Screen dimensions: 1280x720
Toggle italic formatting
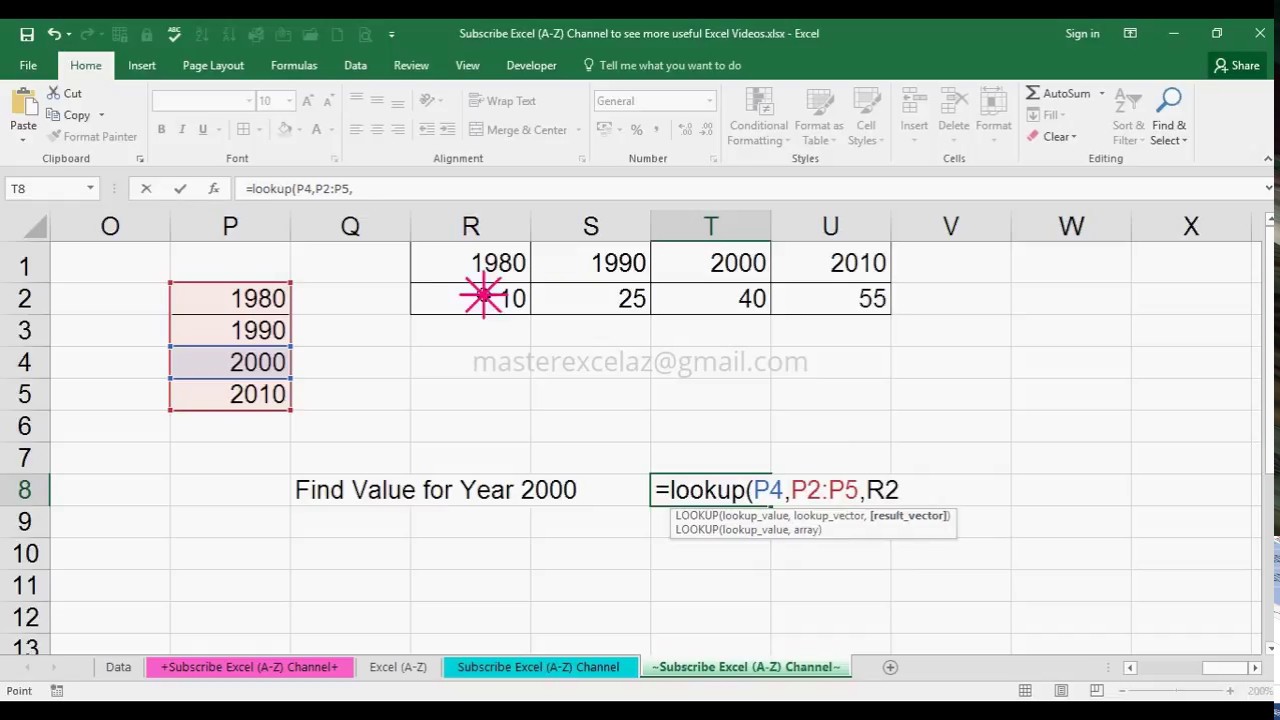181,130
